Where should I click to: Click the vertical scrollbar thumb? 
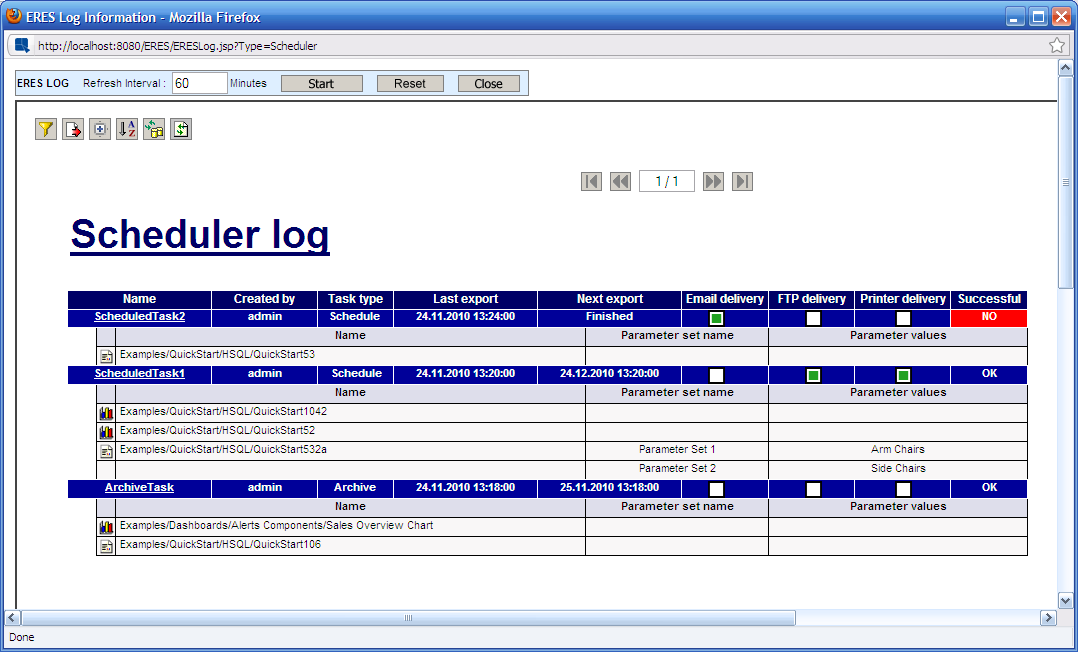(1066, 182)
